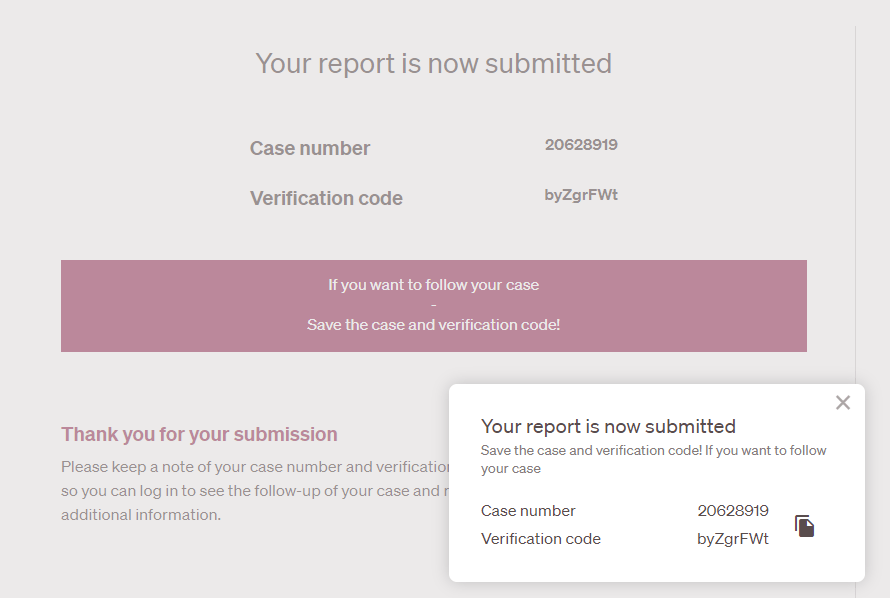Click 'If you want to follow your case' banner text
This screenshot has width=890, height=598.
tap(433, 285)
